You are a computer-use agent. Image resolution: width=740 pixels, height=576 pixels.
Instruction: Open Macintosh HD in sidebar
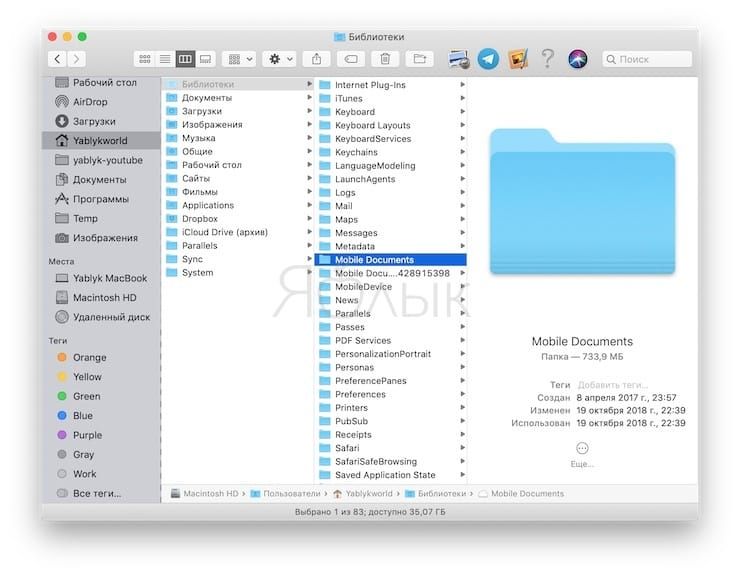104,297
